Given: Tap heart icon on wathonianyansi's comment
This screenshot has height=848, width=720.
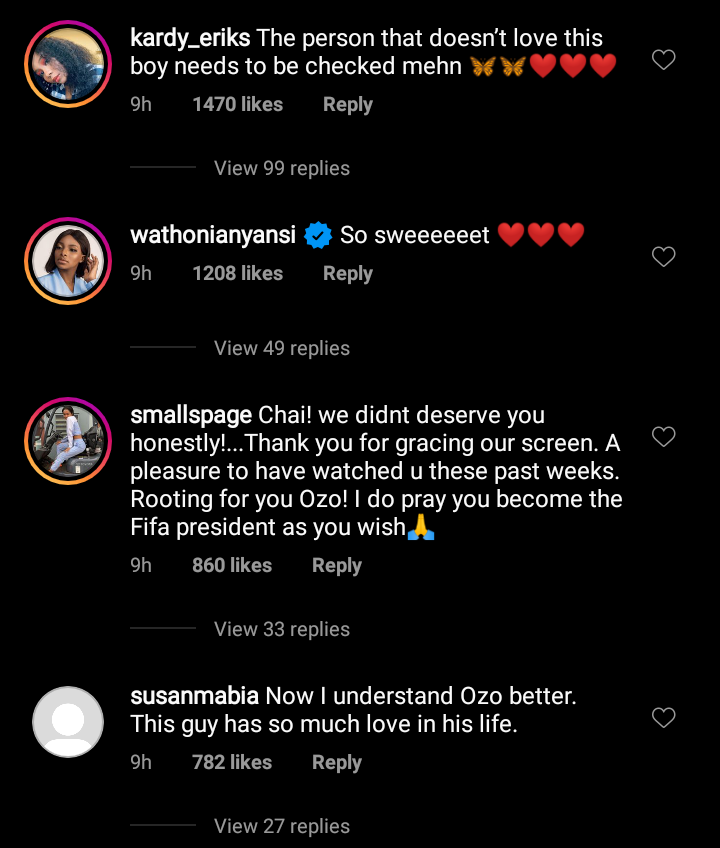Looking at the screenshot, I should [x=663, y=257].
